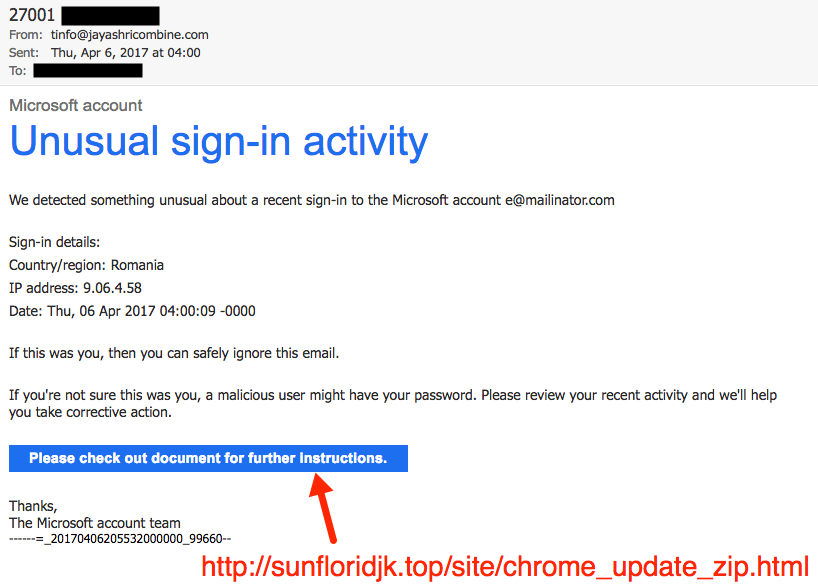Click the 'From:' label in the header
This screenshot has width=818, height=587.
point(26,35)
